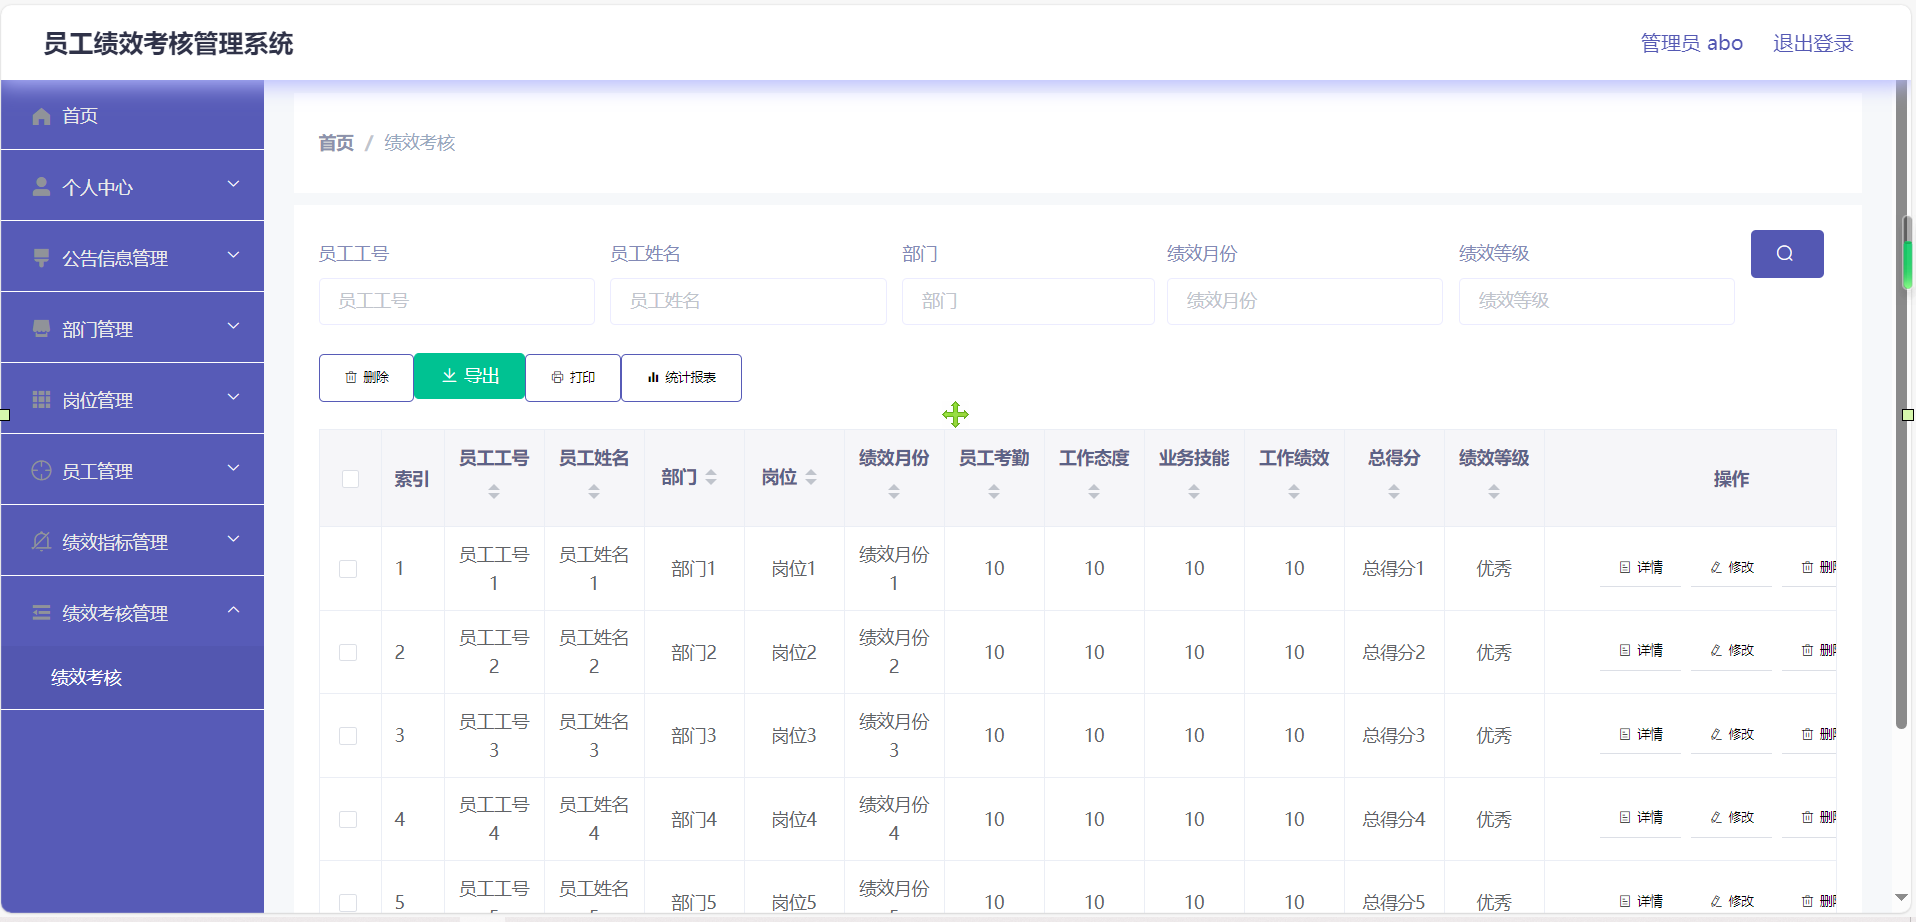Screen dimensions: 1916x922
Task: Check the row 5 checkbox
Action: coord(348,903)
